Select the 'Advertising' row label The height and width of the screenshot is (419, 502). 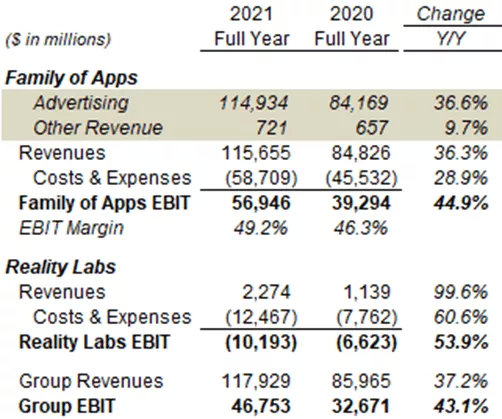(x=81, y=102)
